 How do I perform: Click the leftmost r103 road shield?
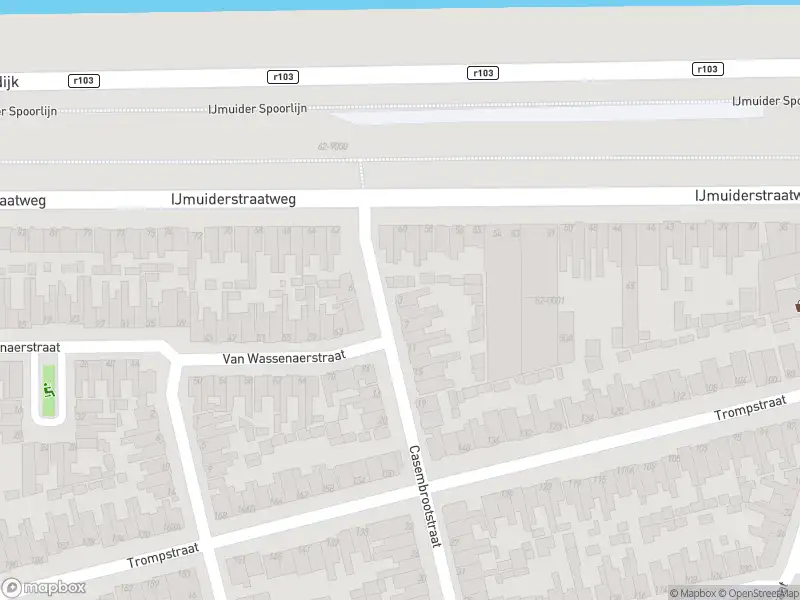click(84, 80)
